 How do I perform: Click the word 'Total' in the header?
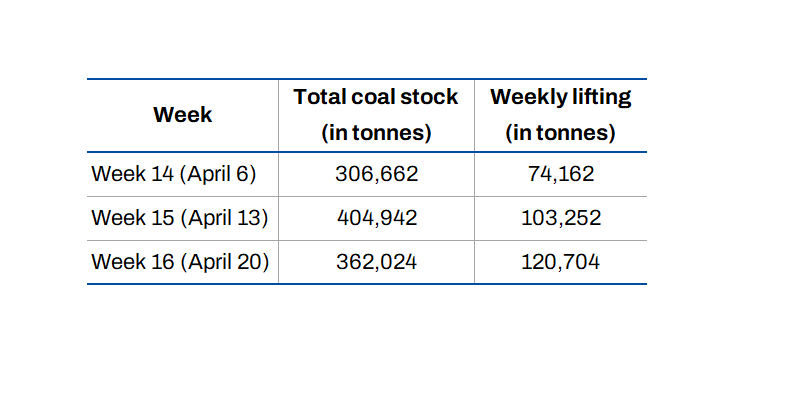[318, 97]
